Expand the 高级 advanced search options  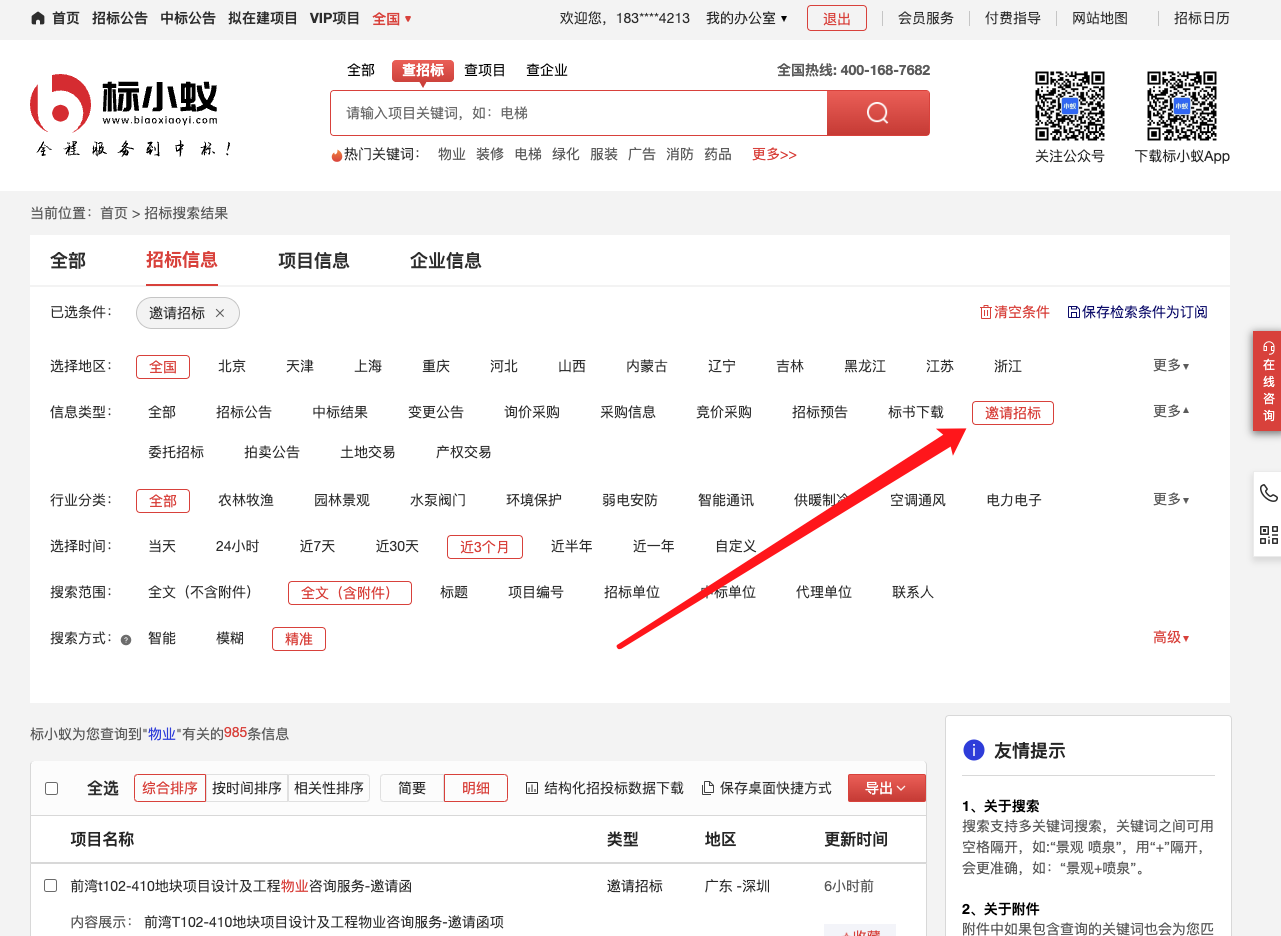[1170, 638]
